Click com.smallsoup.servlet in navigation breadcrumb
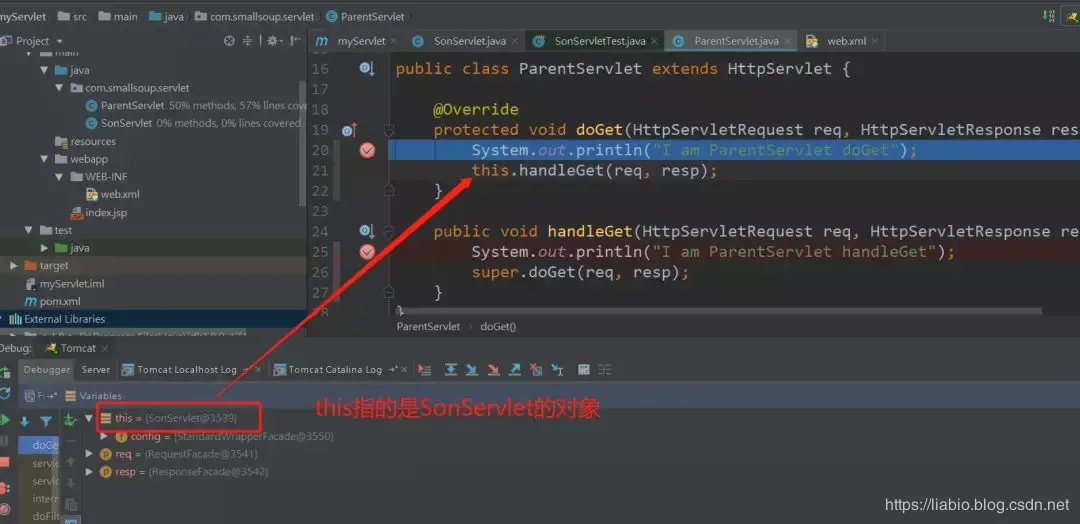Screen dimensions: 1080x524 (255, 17)
